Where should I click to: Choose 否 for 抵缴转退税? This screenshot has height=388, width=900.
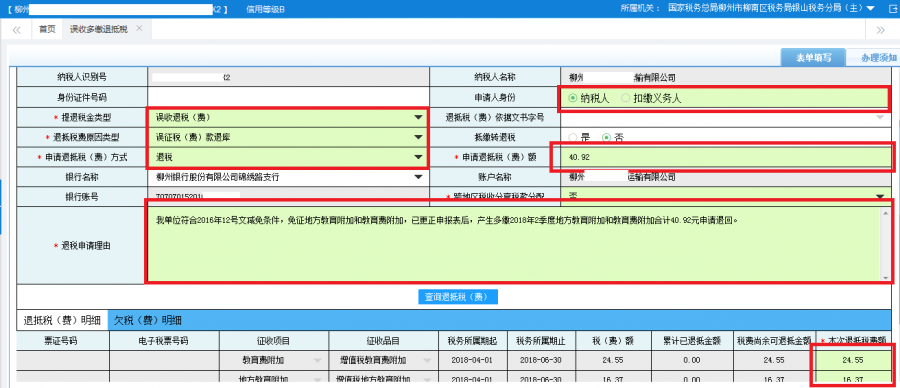(606, 137)
